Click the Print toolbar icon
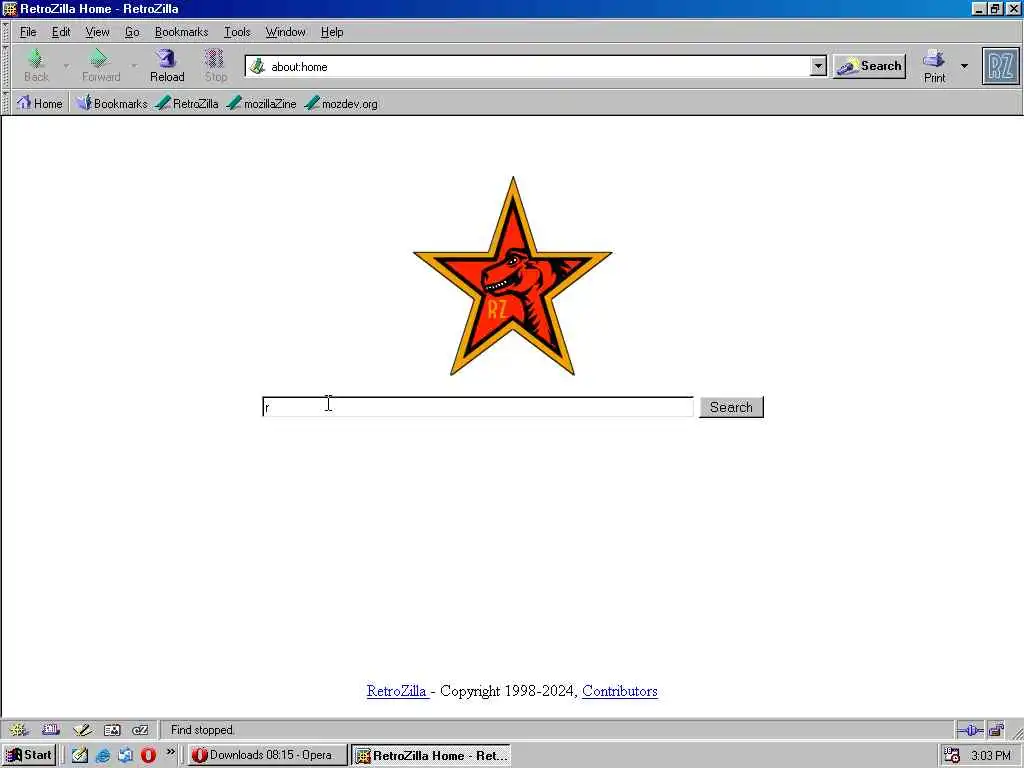This screenshot has height=768, width=1024. click(x=934, y=66)
